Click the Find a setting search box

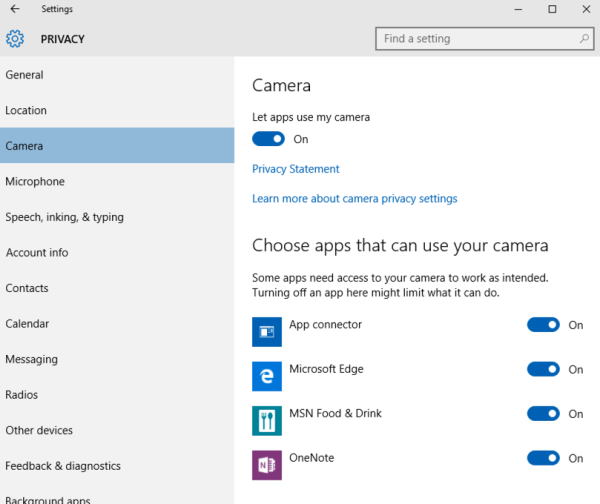(x=484, y=38)
